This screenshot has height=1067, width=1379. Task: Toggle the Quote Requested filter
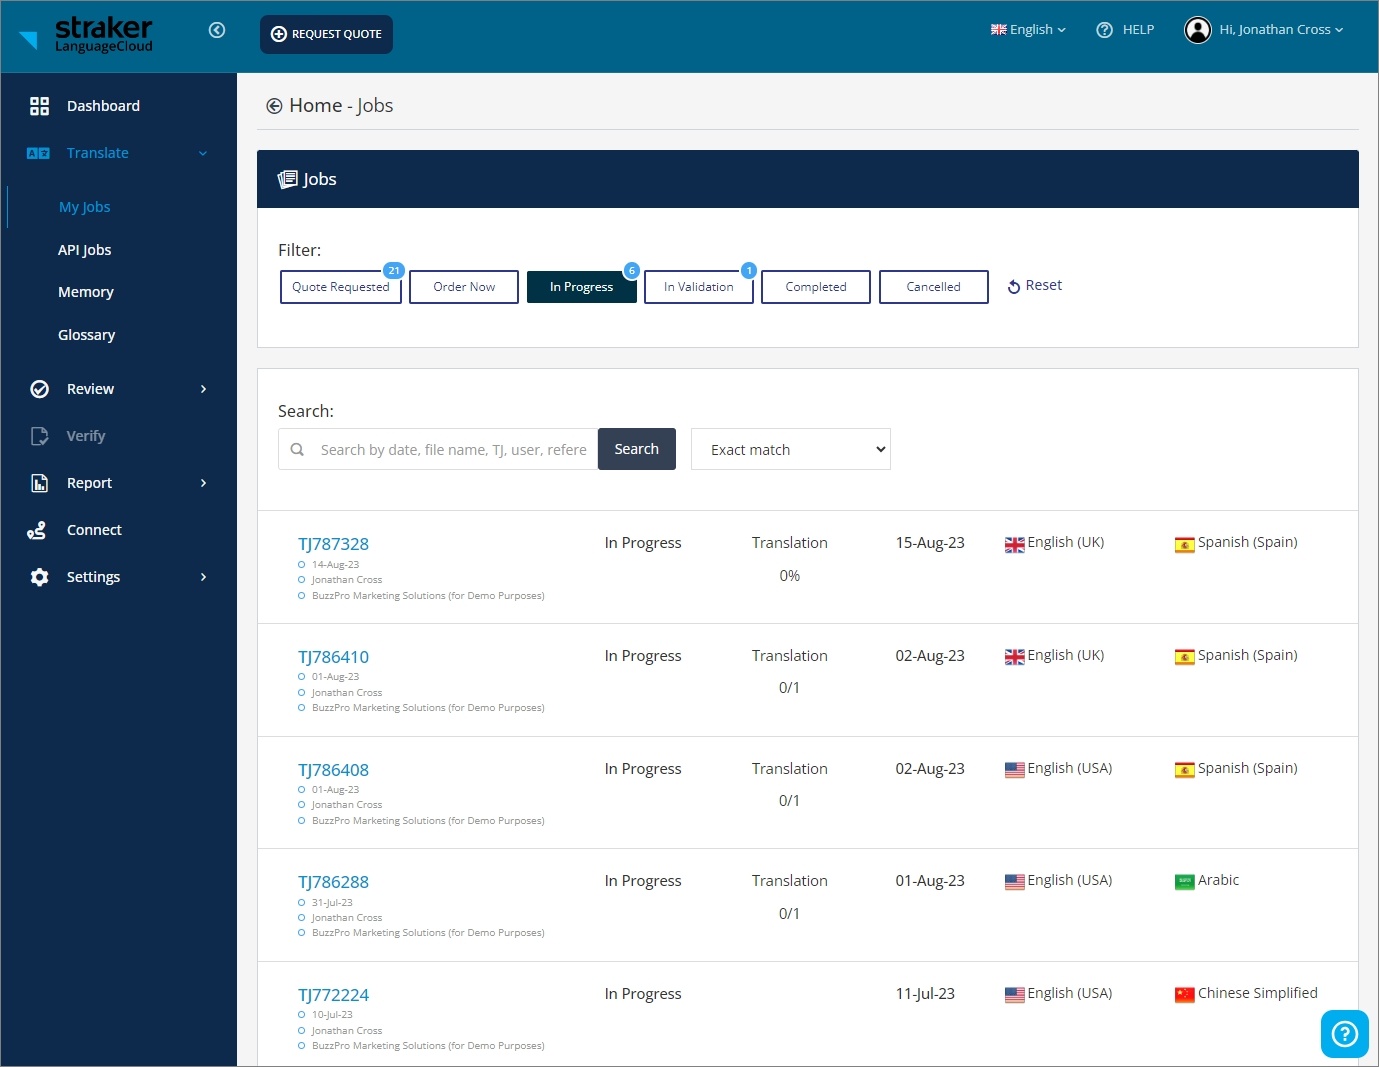point(341,287)
